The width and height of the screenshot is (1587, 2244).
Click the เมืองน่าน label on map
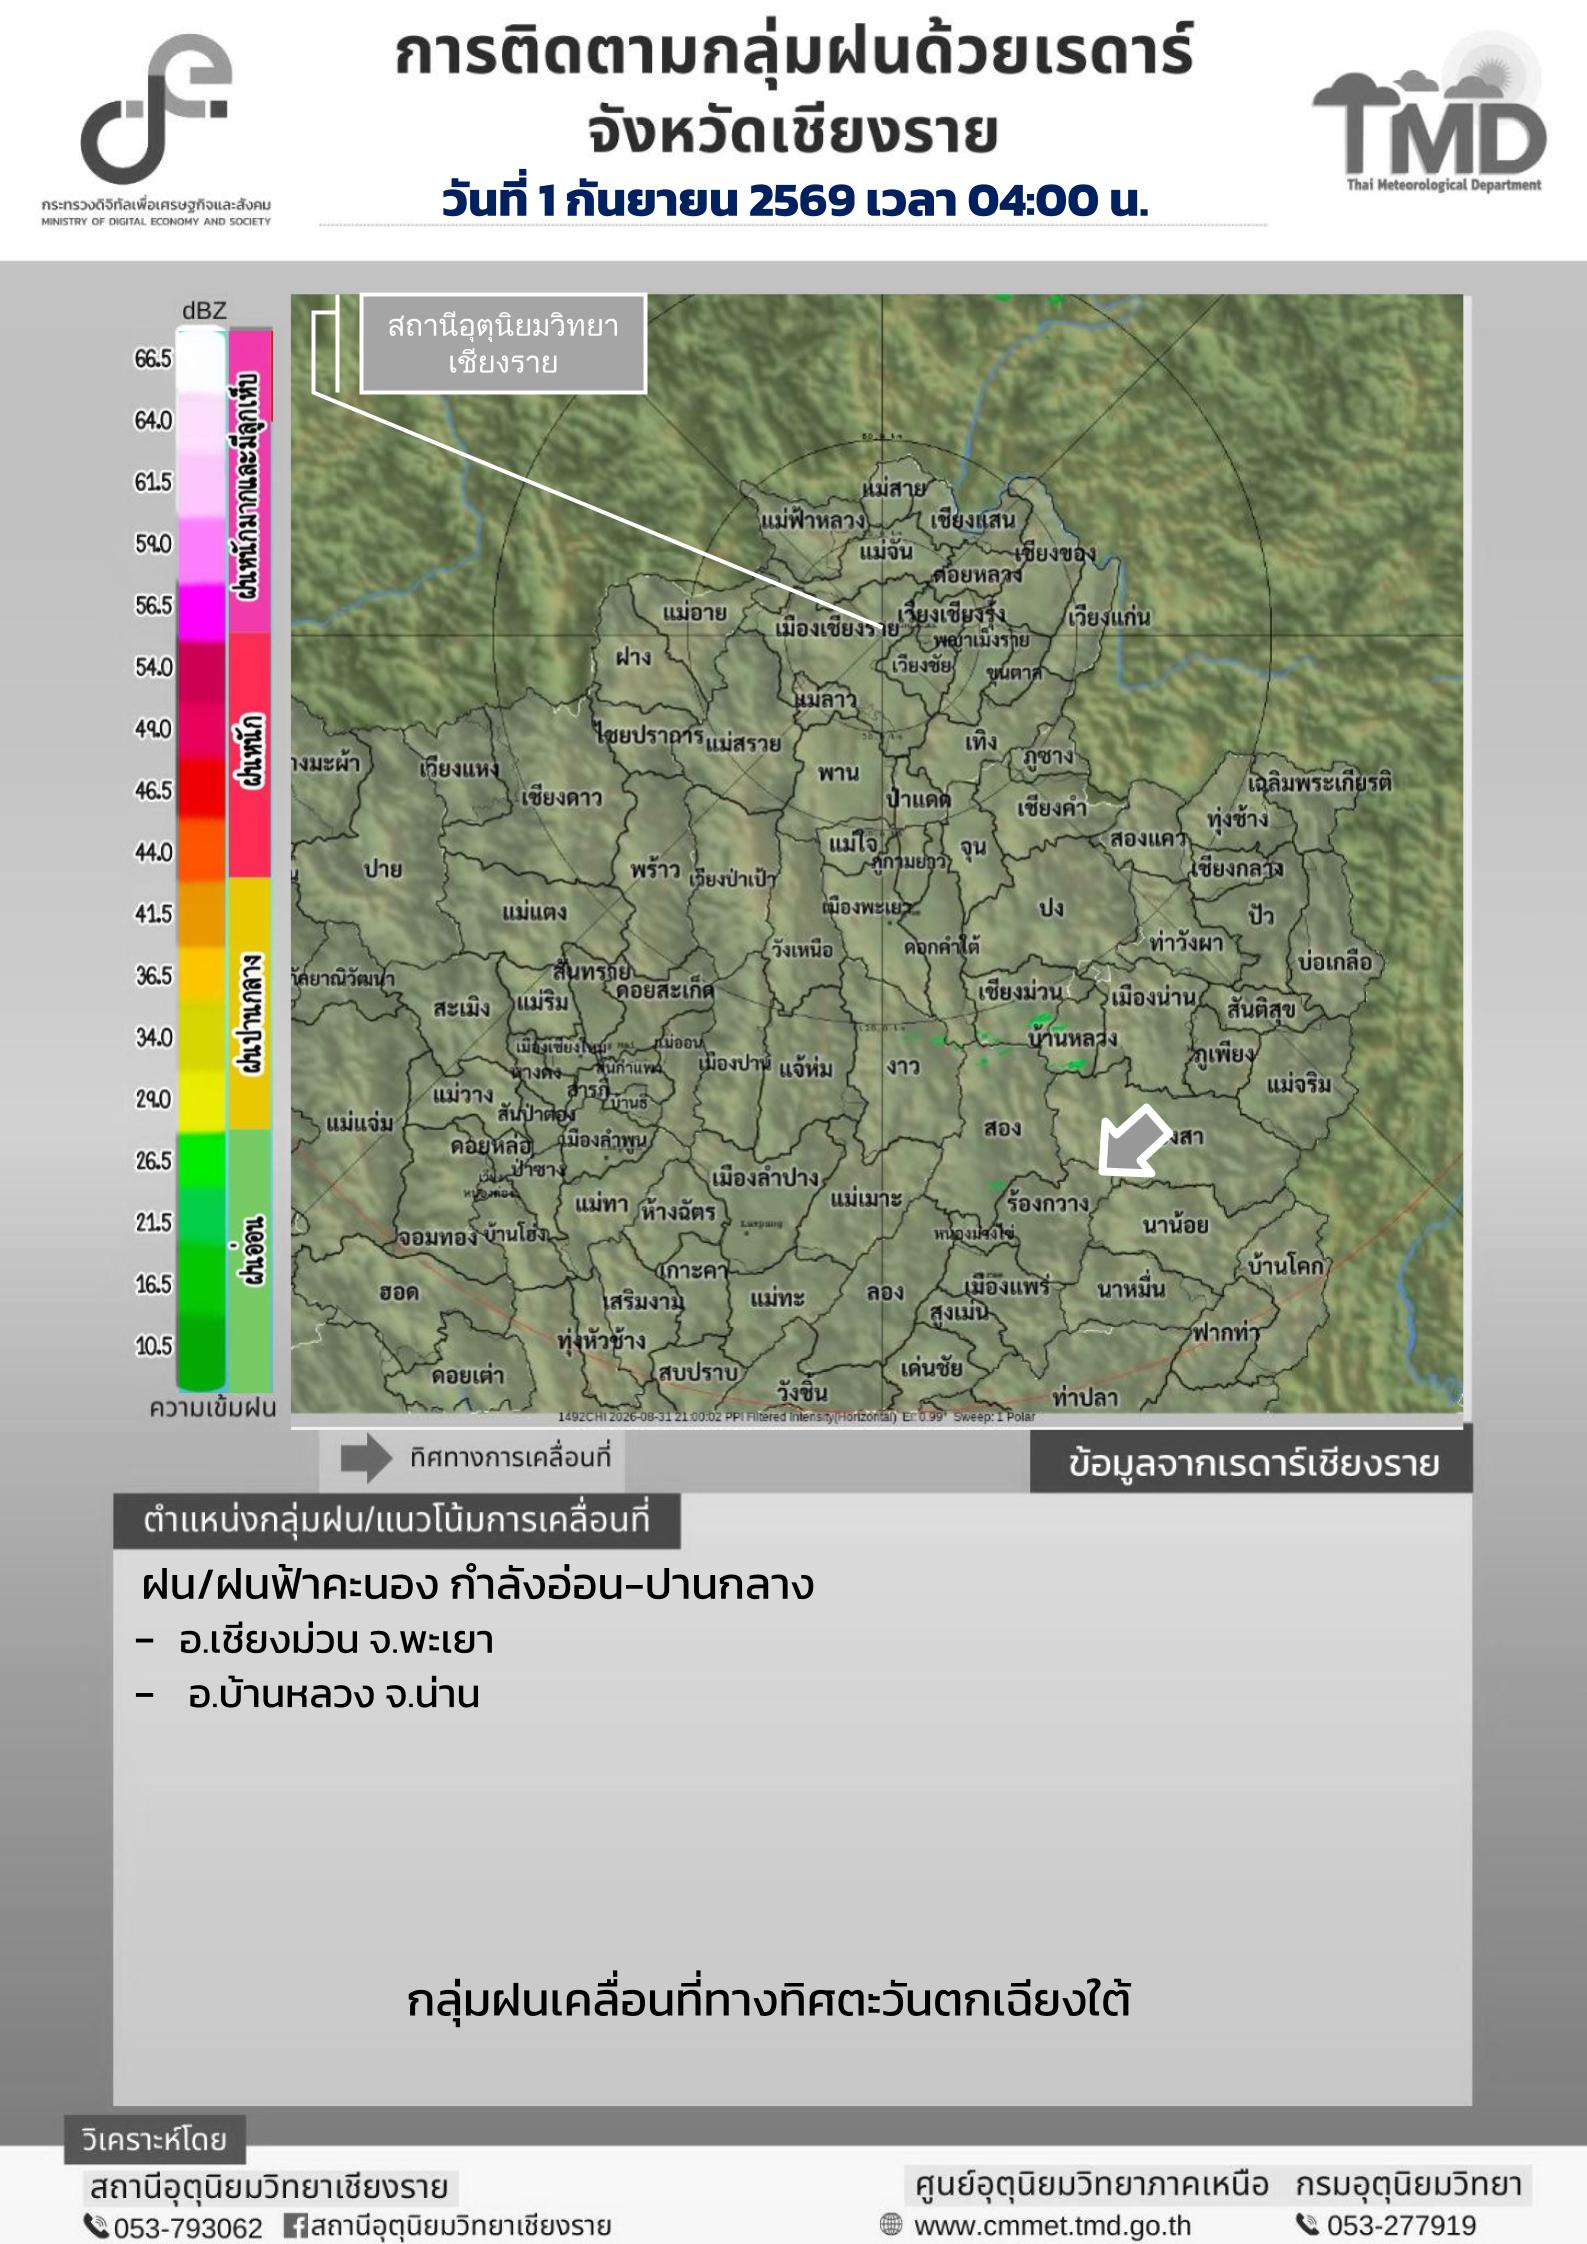[1153, 997]
